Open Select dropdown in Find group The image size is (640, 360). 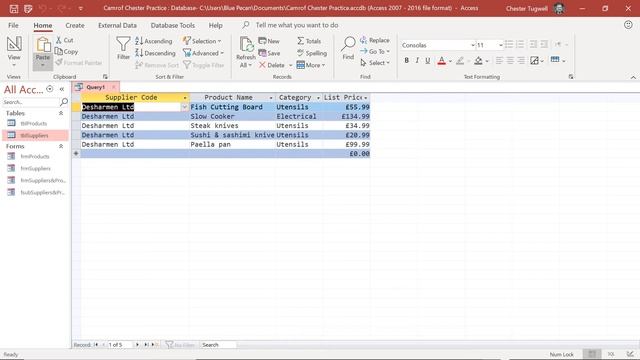tap(375, 63)
